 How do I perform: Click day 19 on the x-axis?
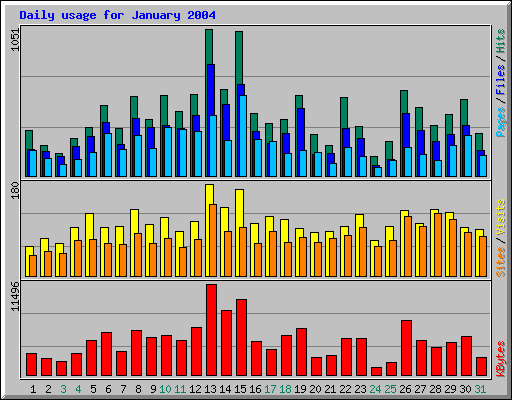pyautogui.click(x=300, y=389)
